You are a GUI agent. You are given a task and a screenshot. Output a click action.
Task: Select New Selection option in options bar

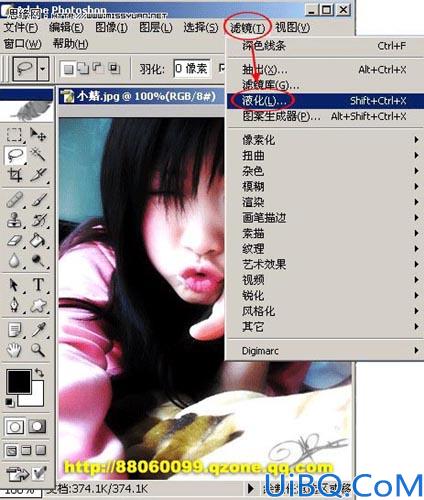pyautogui.click(x=68, y=69)
